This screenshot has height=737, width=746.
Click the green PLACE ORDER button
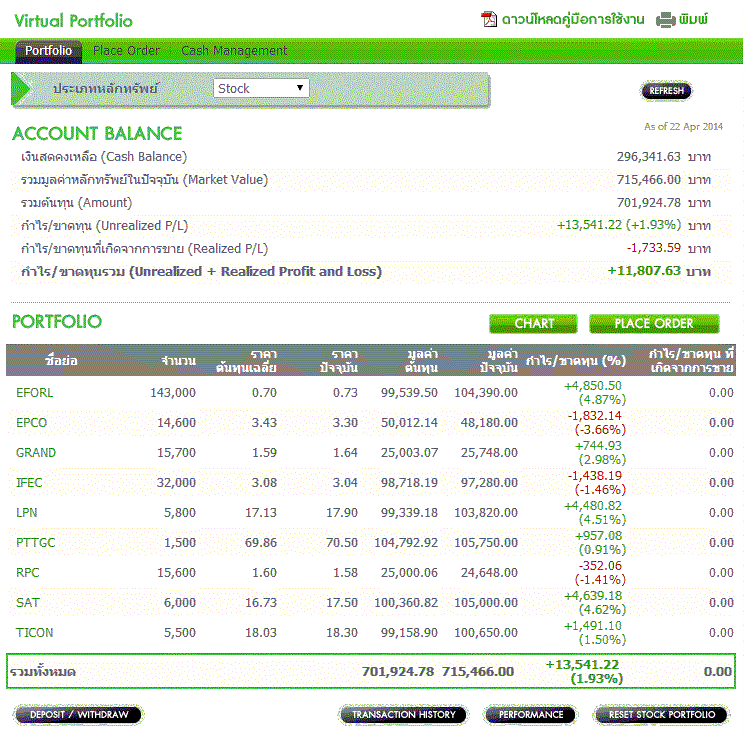[654, 323]
